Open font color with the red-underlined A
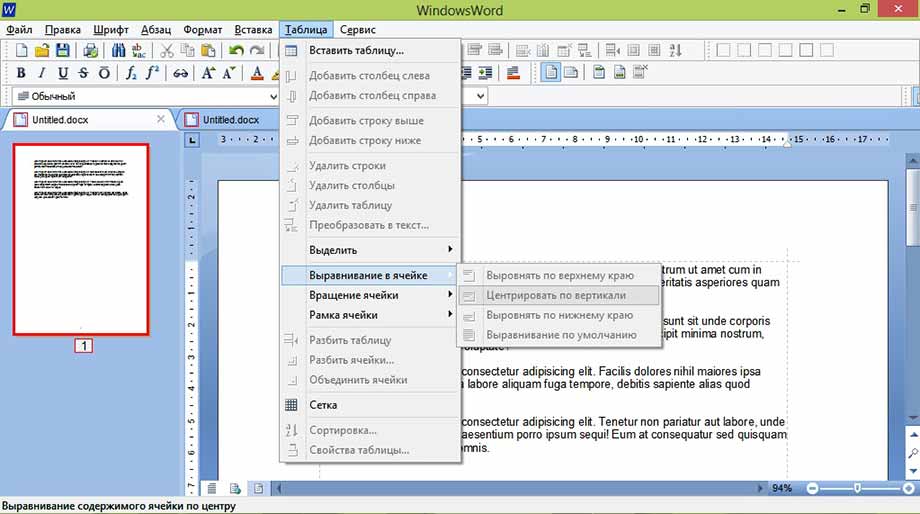 (x=256, y=73)
